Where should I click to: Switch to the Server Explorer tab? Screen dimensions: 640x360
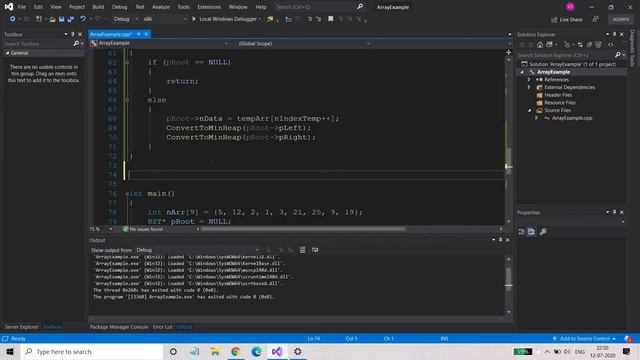click(x=21, y=327)
